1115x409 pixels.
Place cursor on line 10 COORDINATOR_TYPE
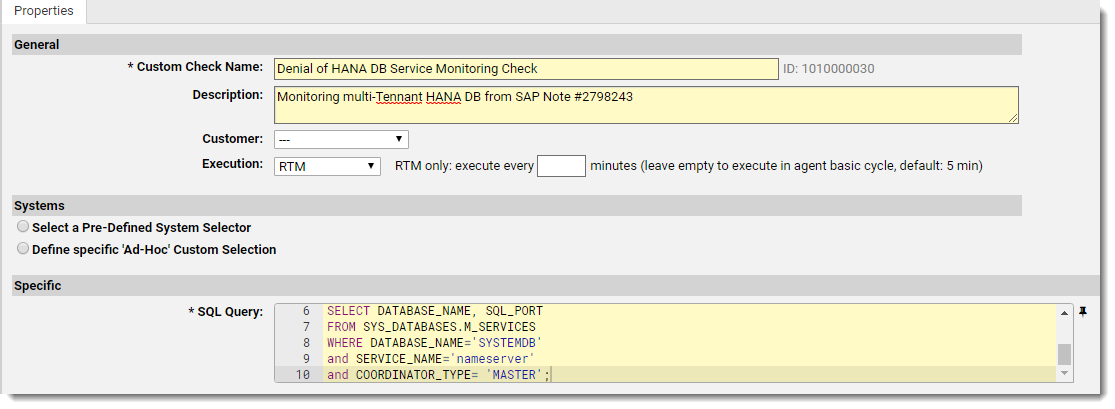pyautogui.click(x=438, y=374)
